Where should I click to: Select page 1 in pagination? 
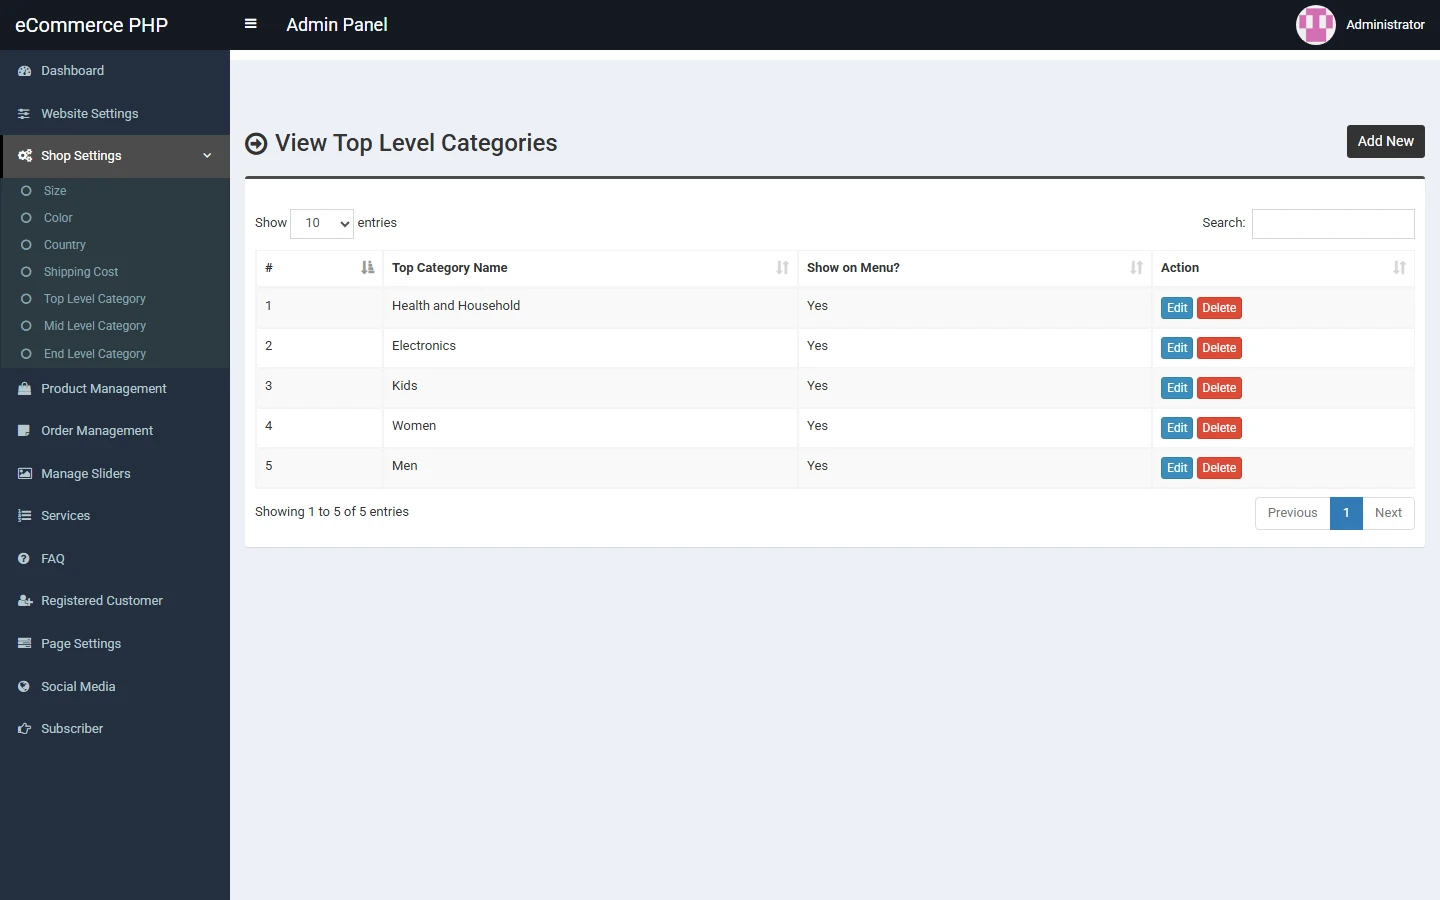point(1346,513)
